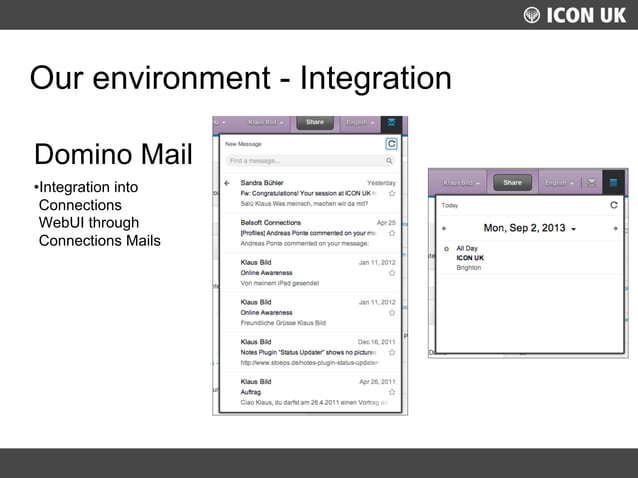The width and height of the screenshot is (638, 478).
Task: Open Online Awareness 'Von meinem iPad gesendet' message
Action: pyautogui.click(x=310, y=273)
